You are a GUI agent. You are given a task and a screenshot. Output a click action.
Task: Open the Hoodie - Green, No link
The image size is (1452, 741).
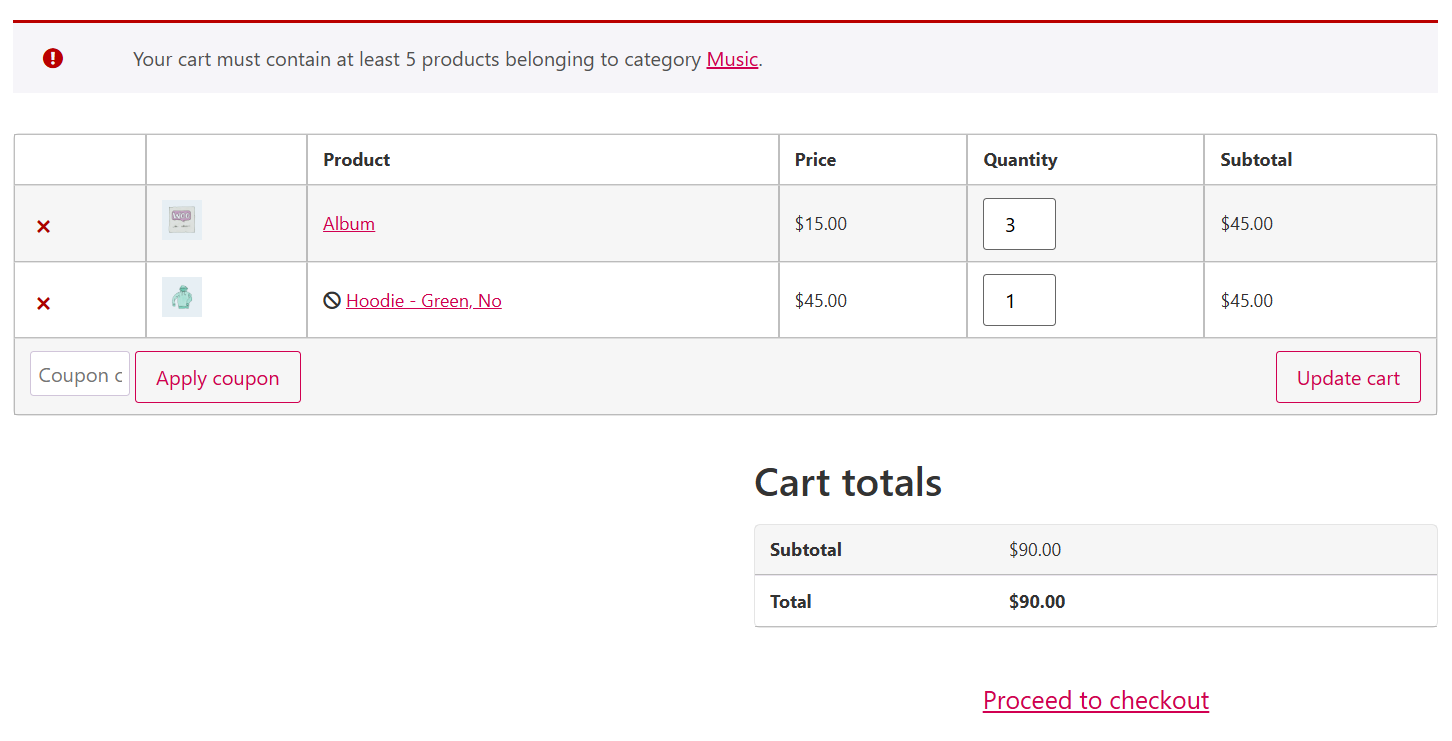(x=424, y=301)
